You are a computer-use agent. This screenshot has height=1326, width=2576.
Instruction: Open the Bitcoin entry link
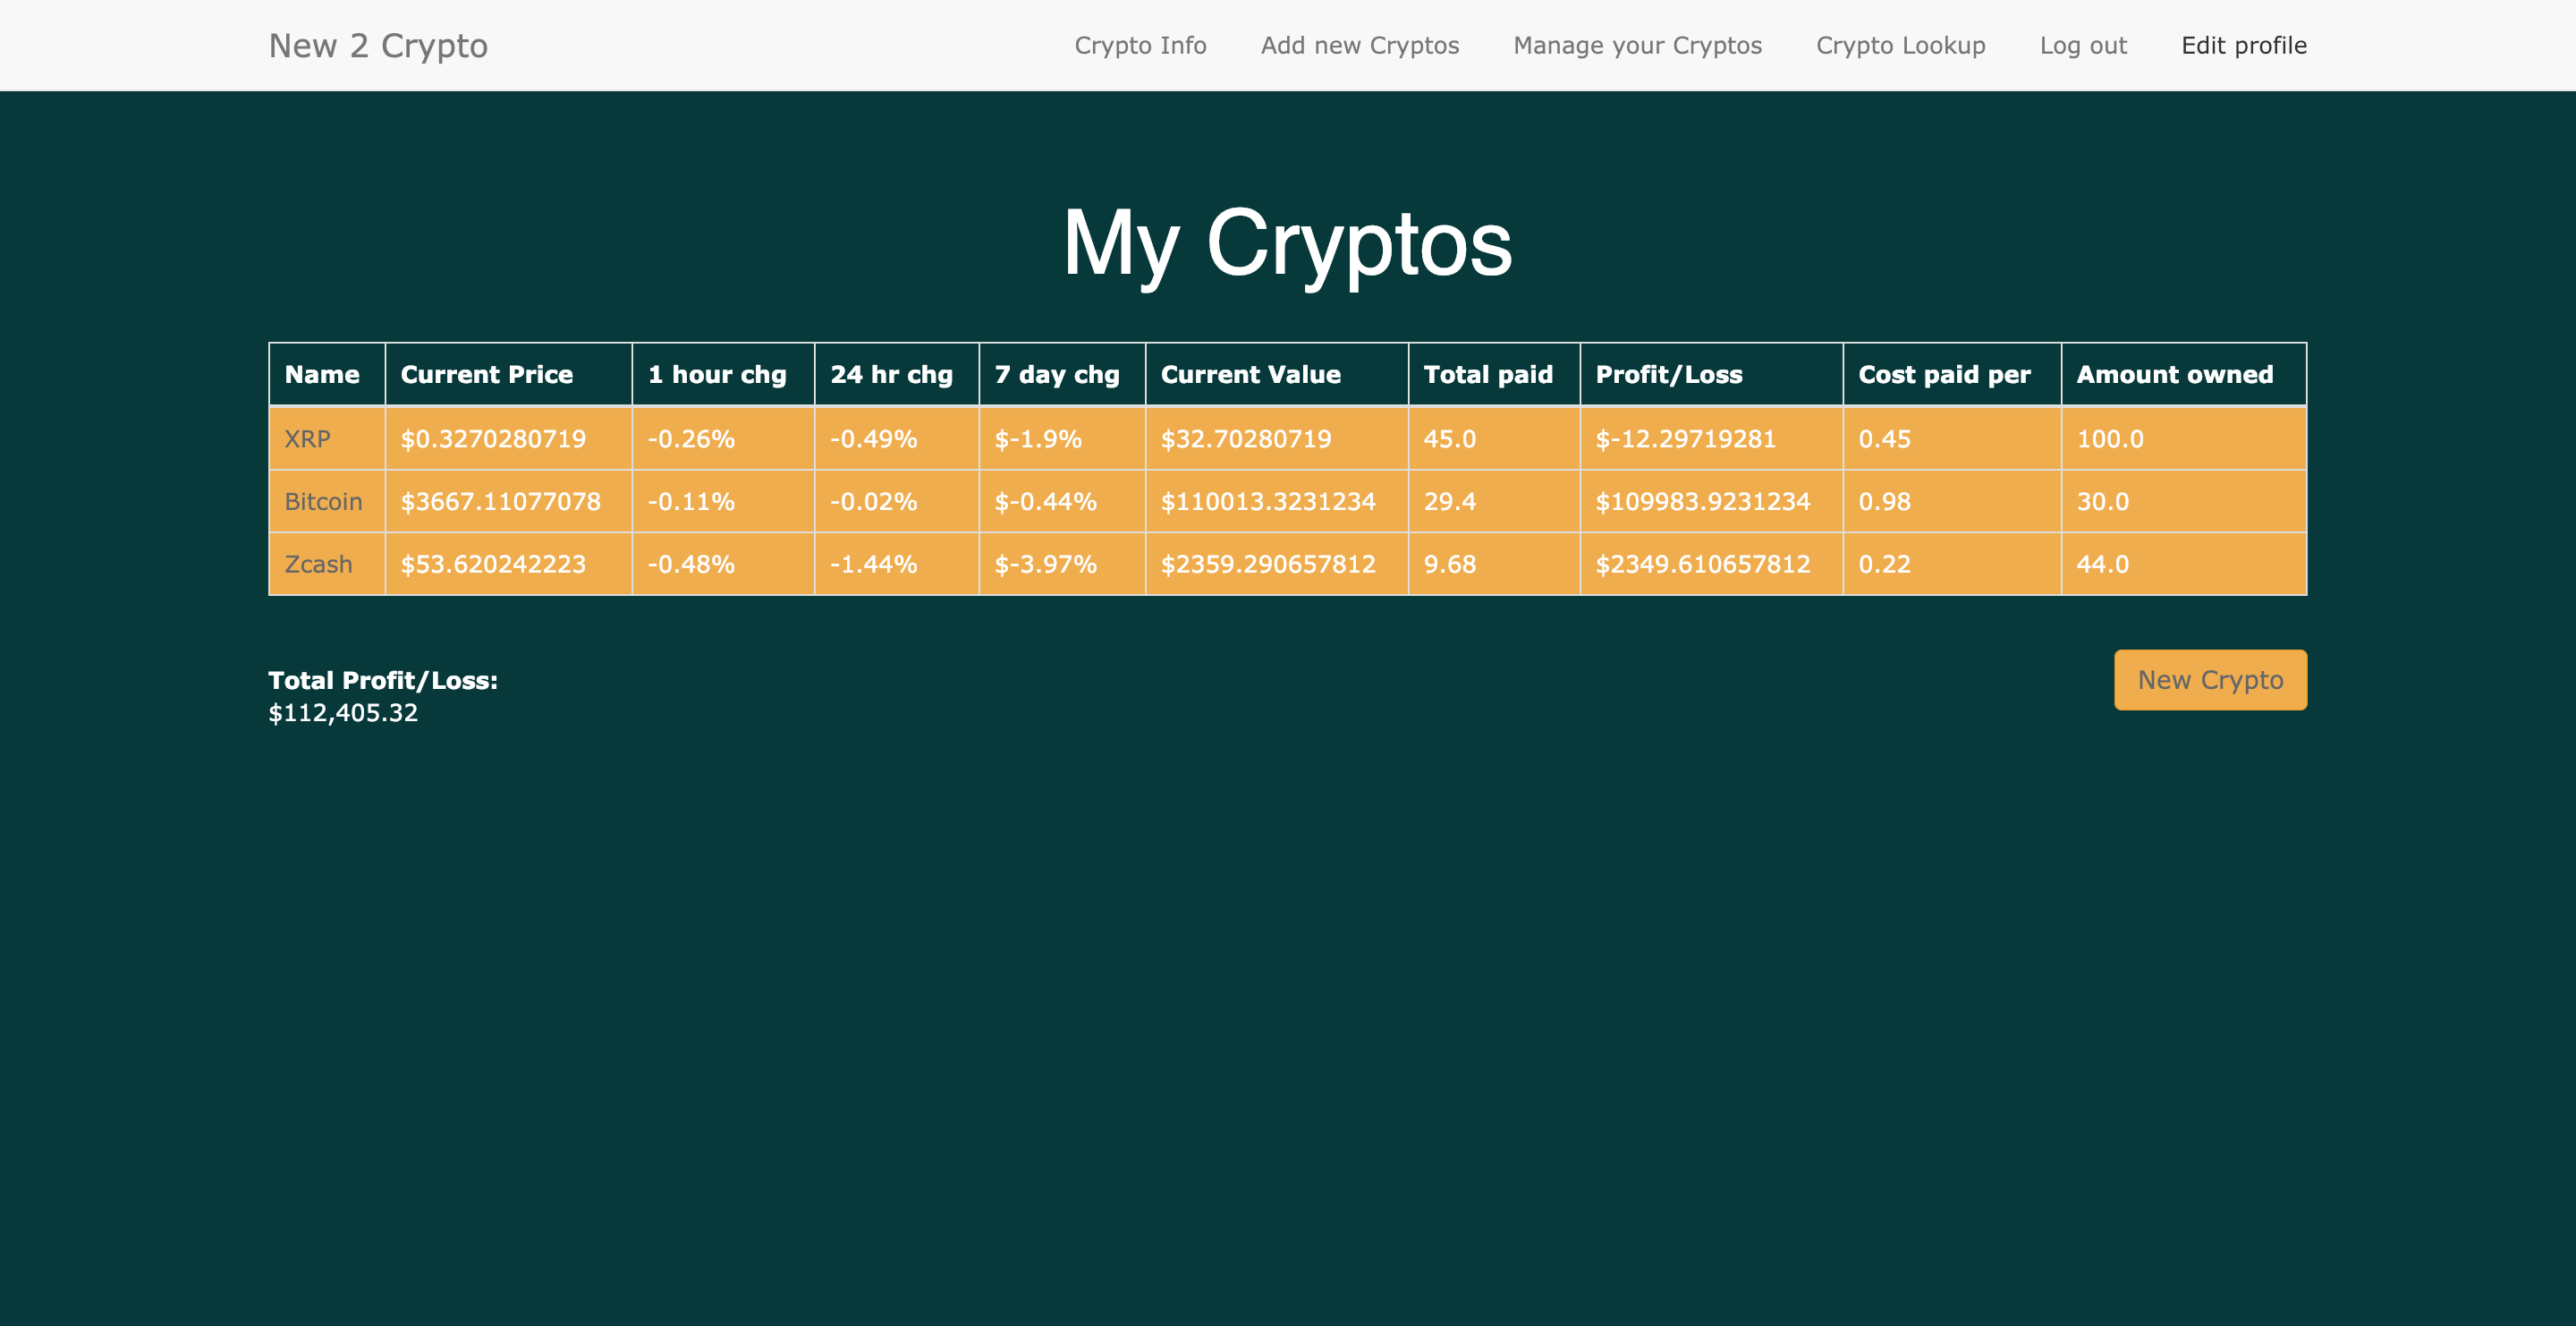point(323,502)
